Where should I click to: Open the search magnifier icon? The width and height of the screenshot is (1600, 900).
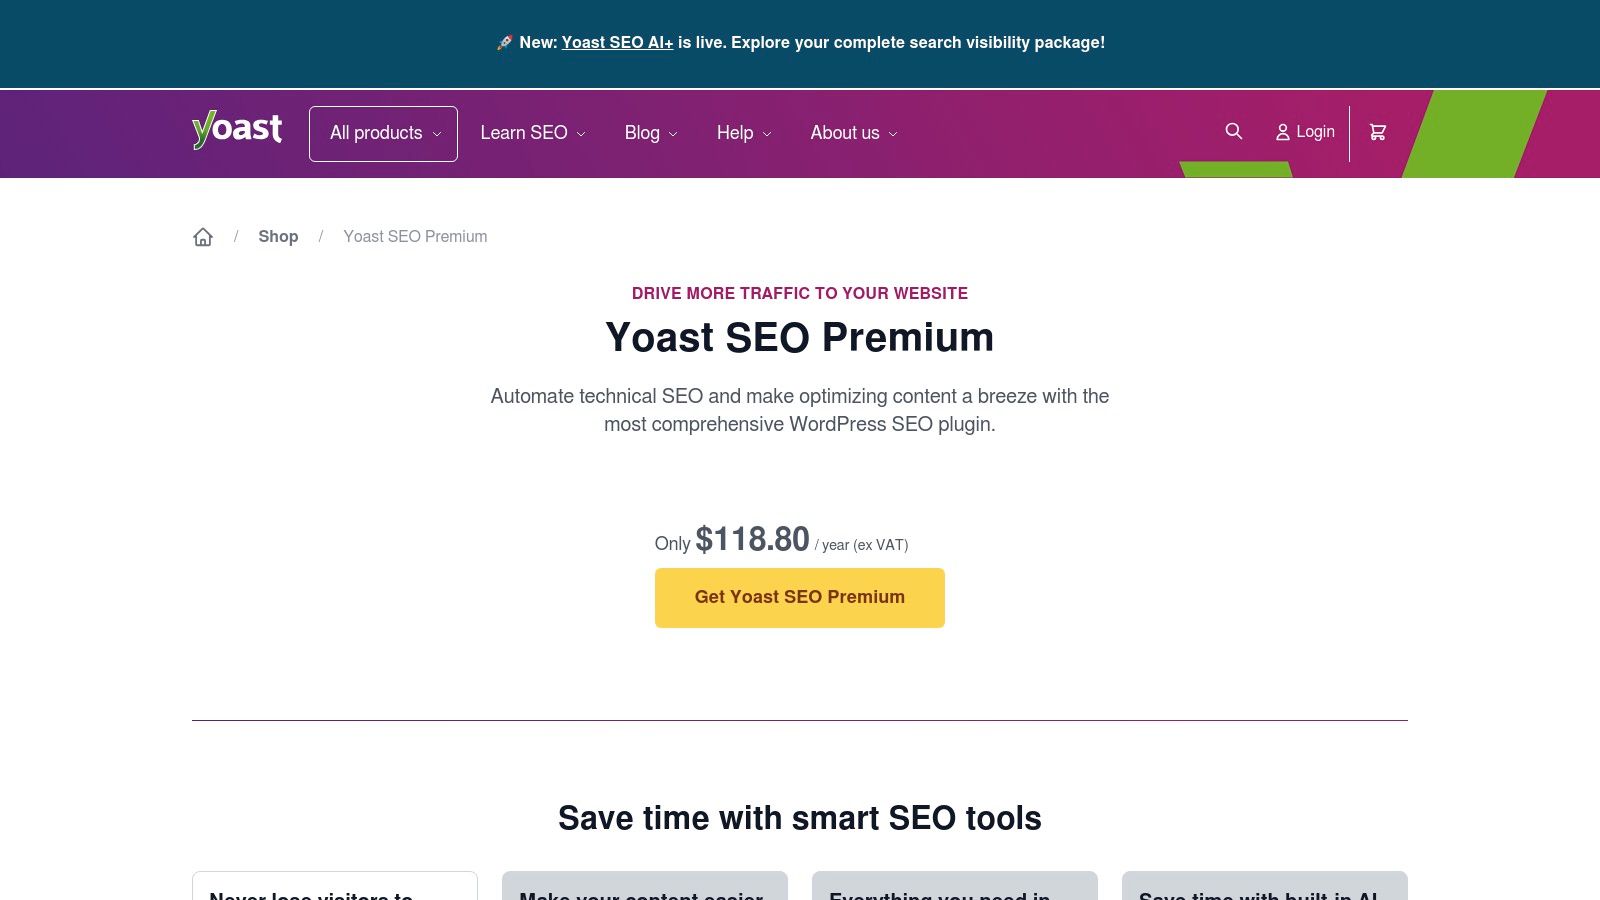click(1234, 132)
